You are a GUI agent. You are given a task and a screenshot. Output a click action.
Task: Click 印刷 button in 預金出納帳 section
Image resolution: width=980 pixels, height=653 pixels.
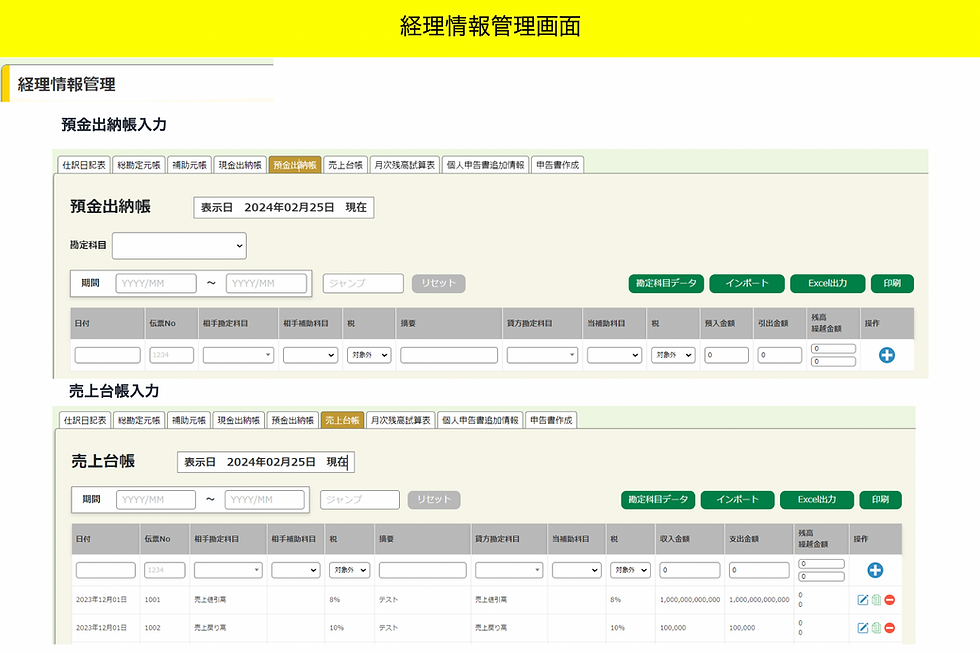pyautogui.click(x=892, y=284)
